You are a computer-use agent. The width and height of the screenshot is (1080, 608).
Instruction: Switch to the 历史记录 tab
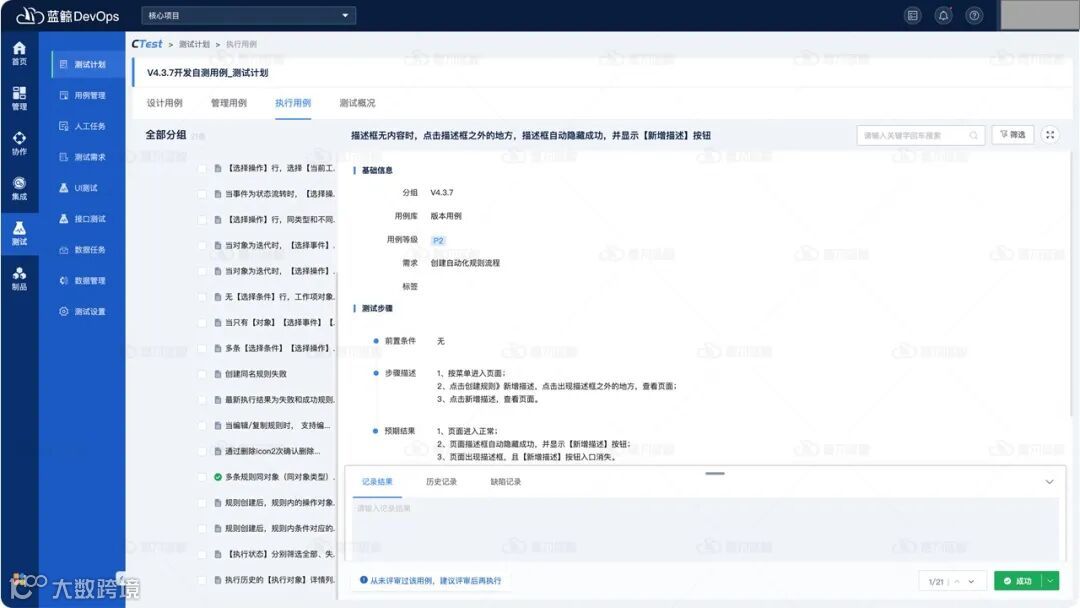(441, 482)
